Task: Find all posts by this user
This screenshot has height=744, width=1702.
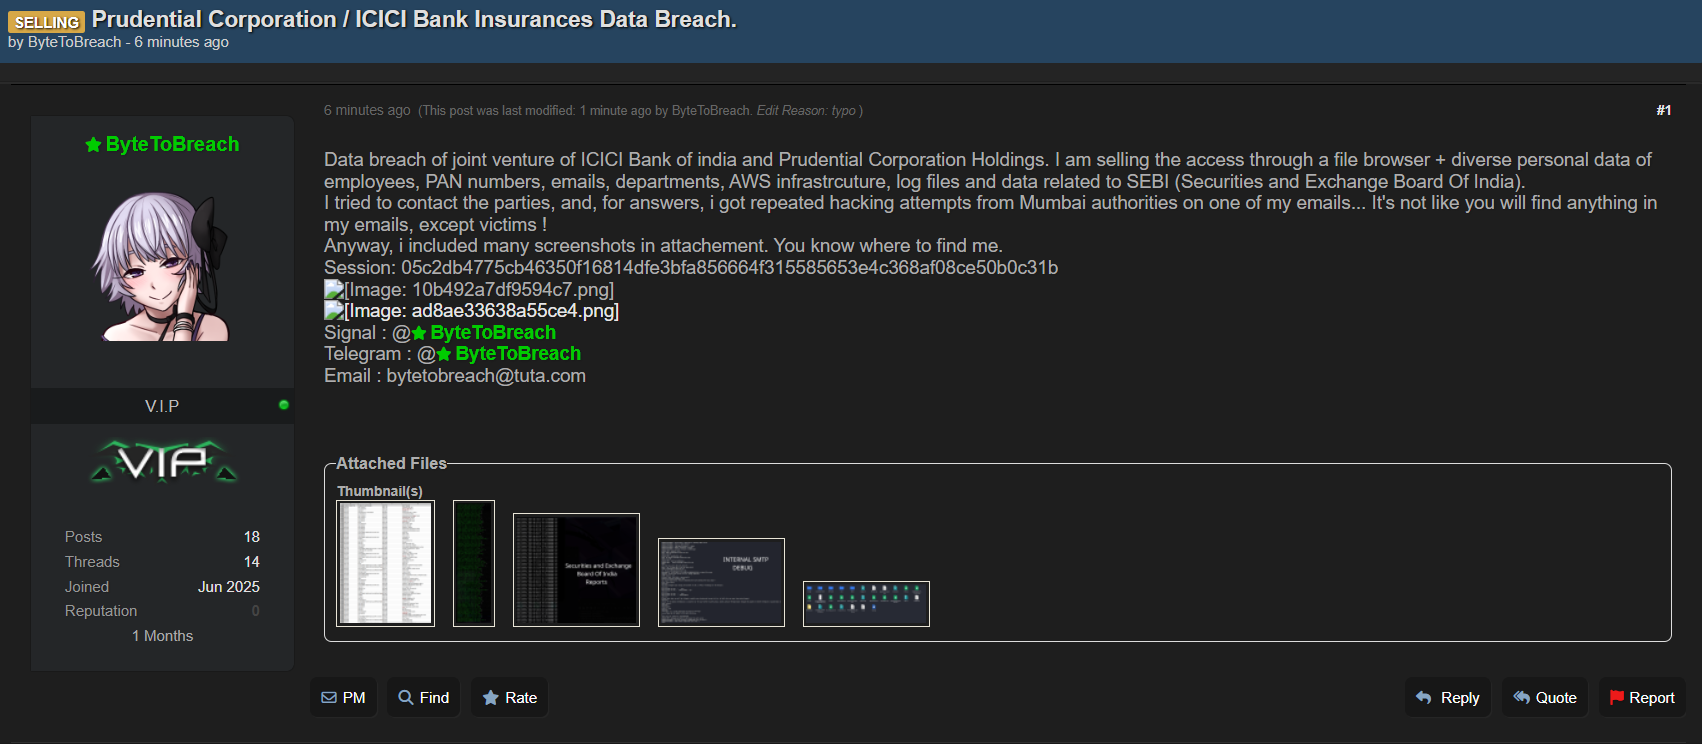Action: (424, 698)
